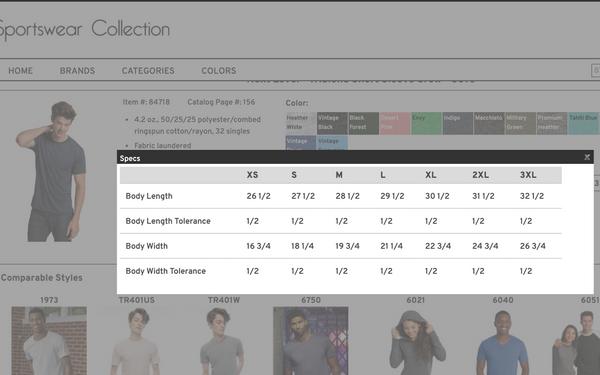This screenshot has height=375, width=600.
Task: Click the 19 3/4 body width value
Action: click(x=347, y=246)
